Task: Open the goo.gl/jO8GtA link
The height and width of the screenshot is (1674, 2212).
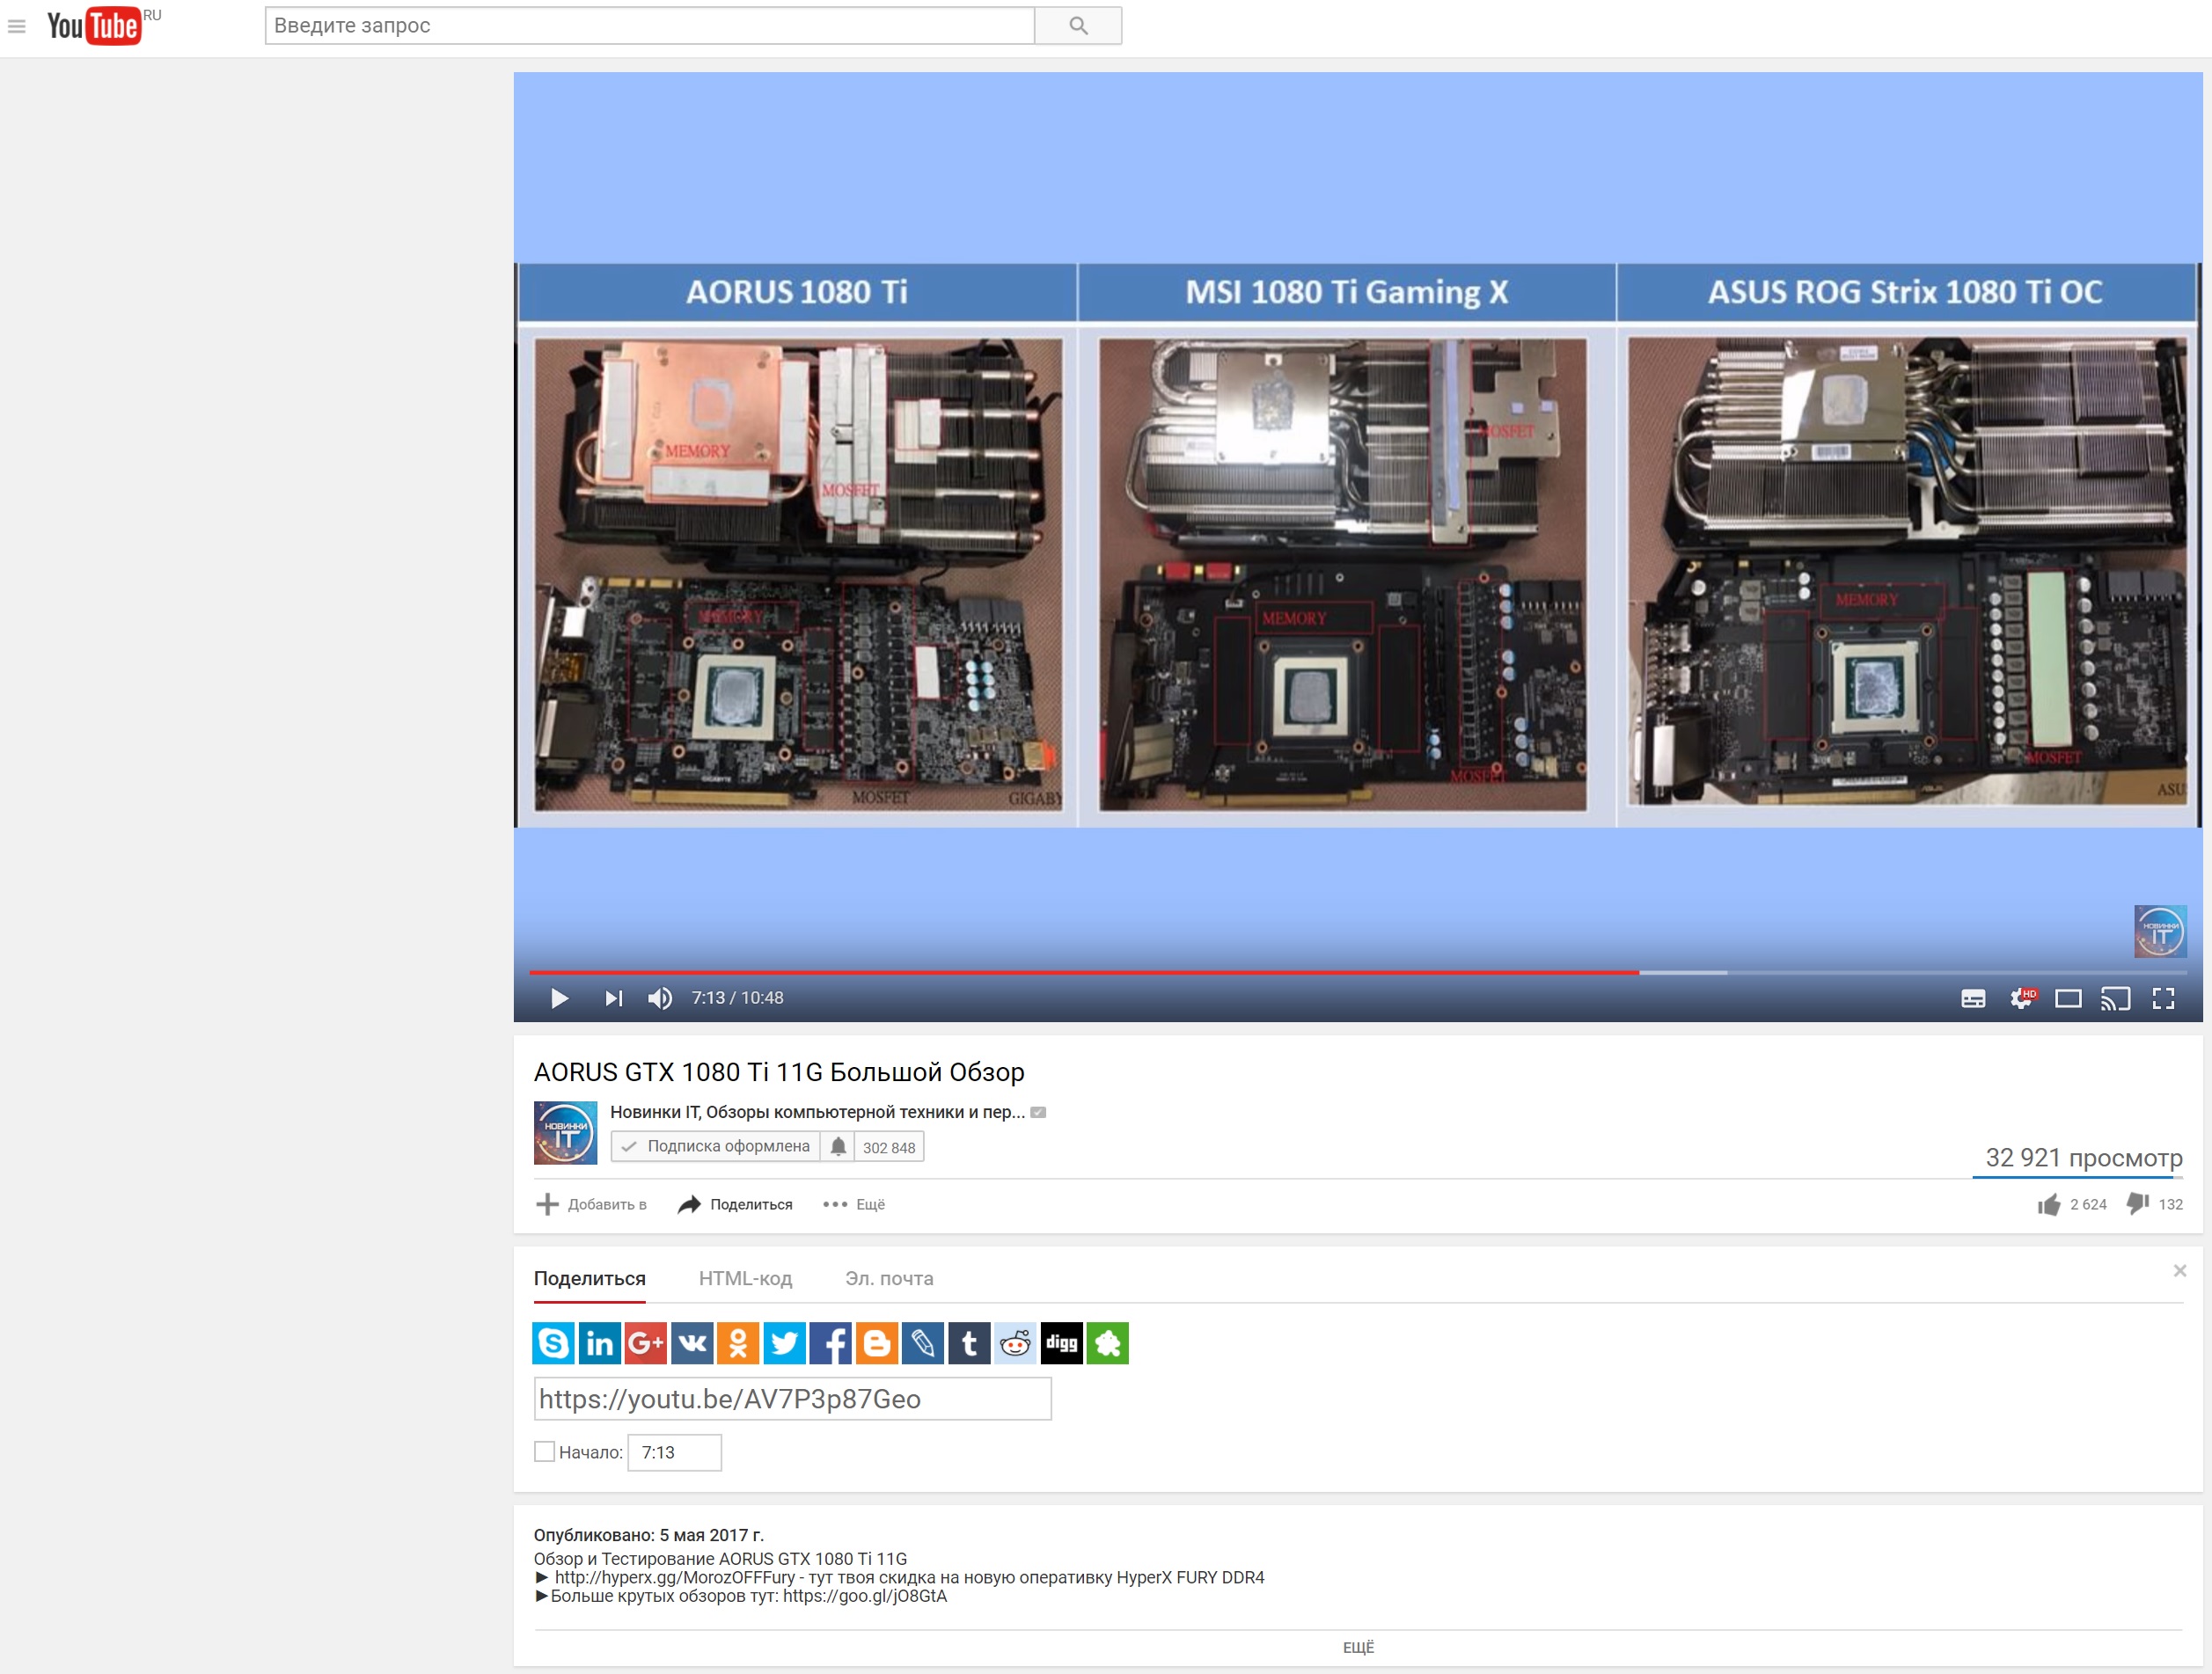Action: click(864, 1596)
